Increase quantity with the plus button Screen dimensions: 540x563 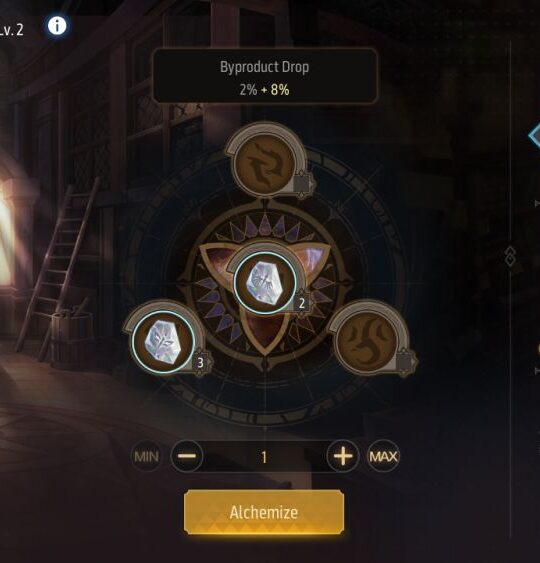(x=343, y=456)
